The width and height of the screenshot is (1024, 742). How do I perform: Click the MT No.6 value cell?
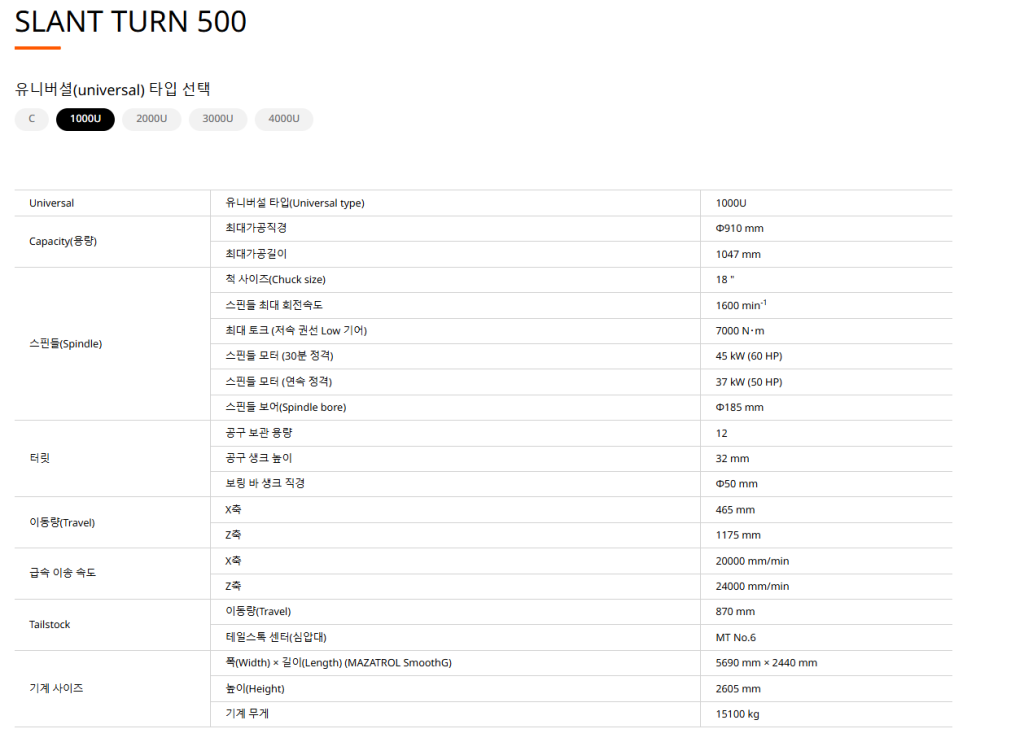[736, 638]
